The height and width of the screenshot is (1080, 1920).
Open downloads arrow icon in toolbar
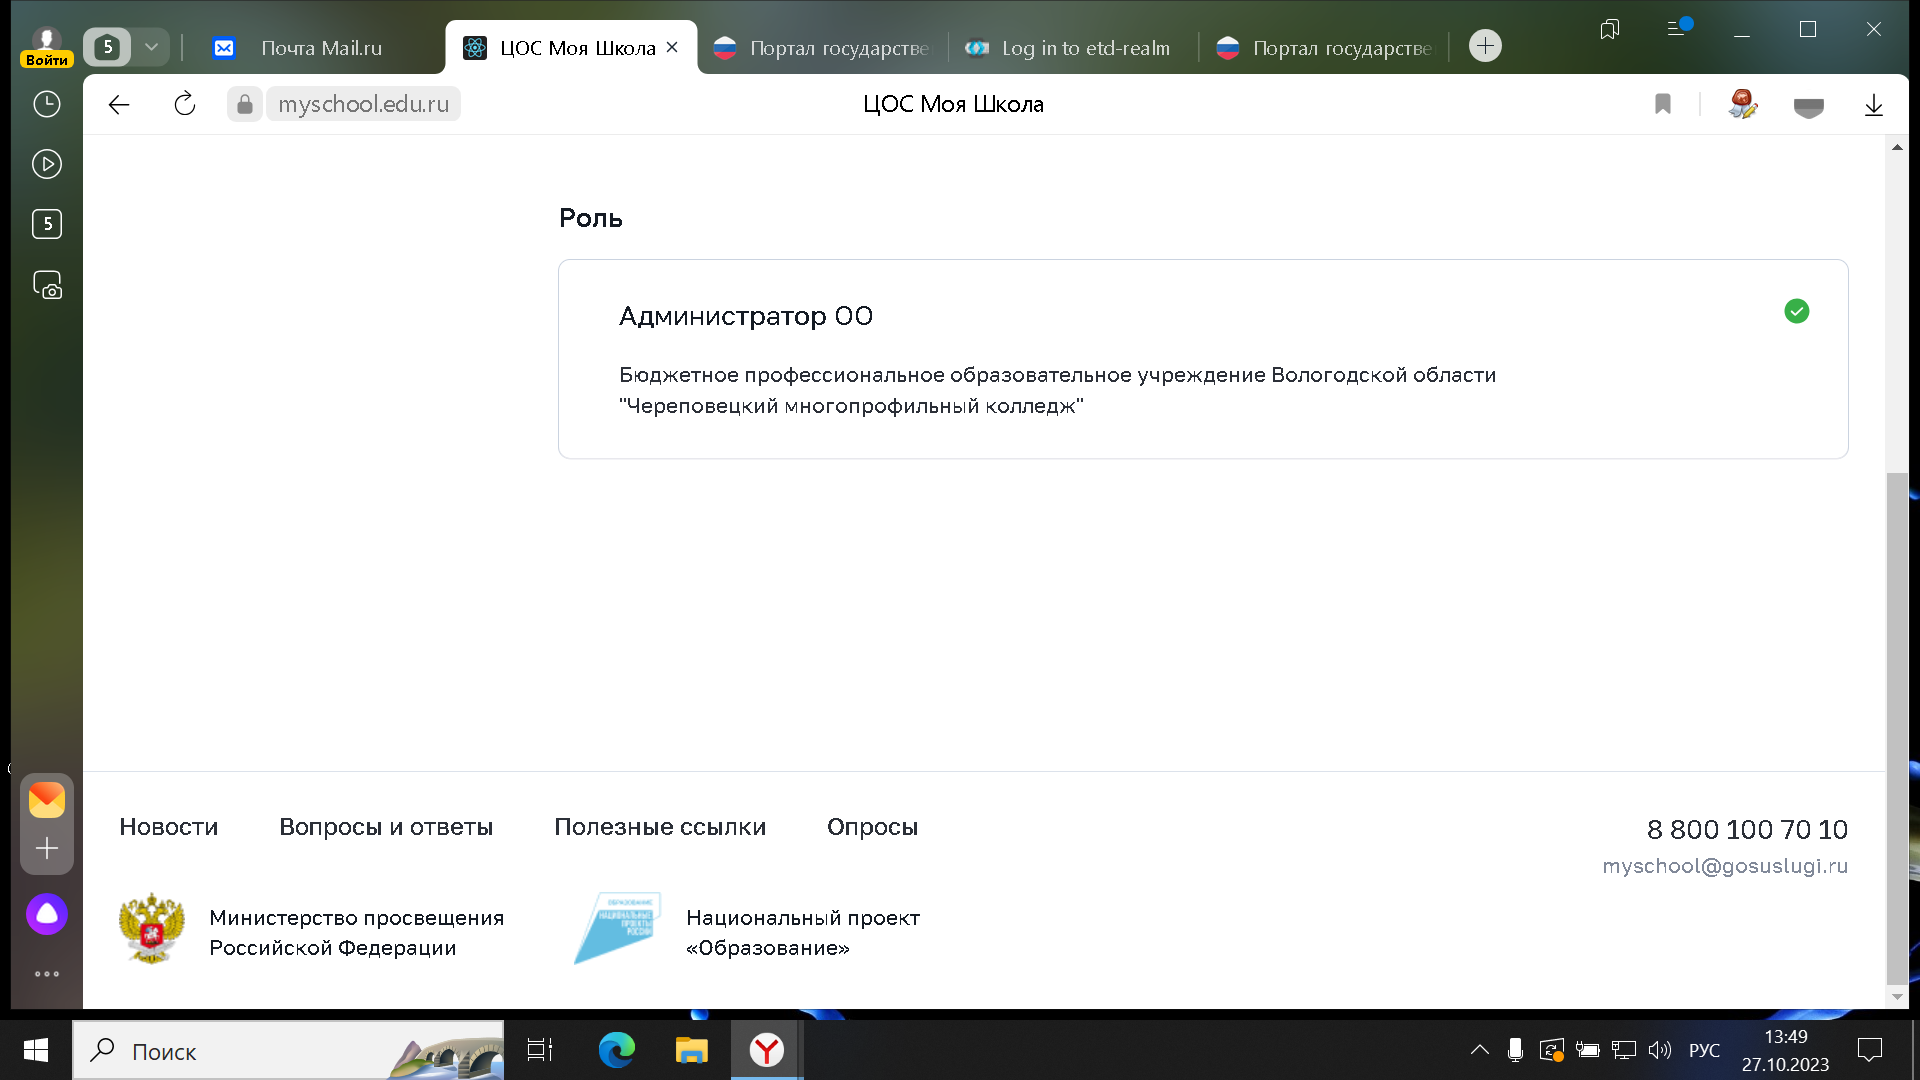tap(1873, 105)
